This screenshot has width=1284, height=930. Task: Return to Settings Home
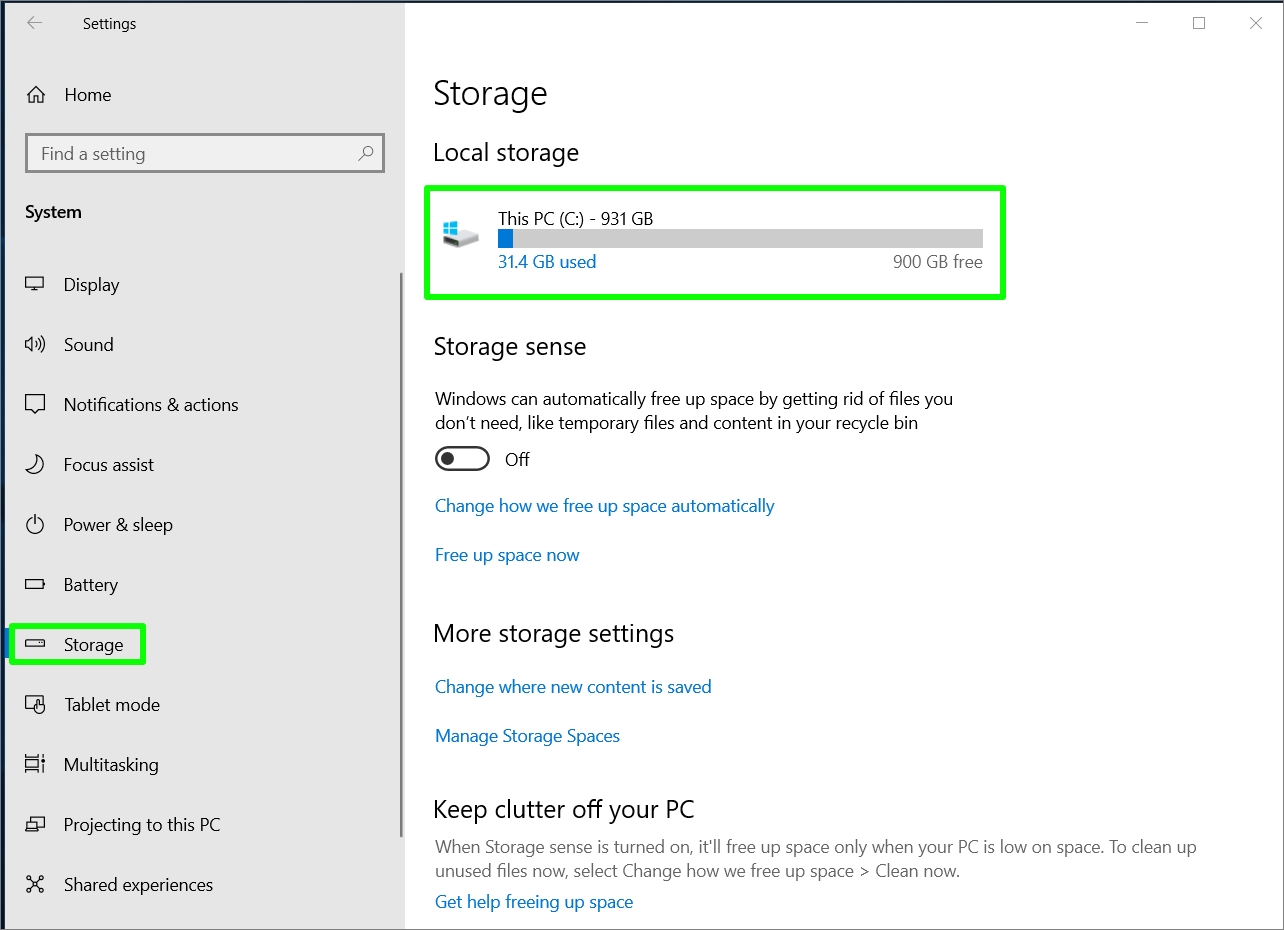pyautogui.click(x=88, y=95)
